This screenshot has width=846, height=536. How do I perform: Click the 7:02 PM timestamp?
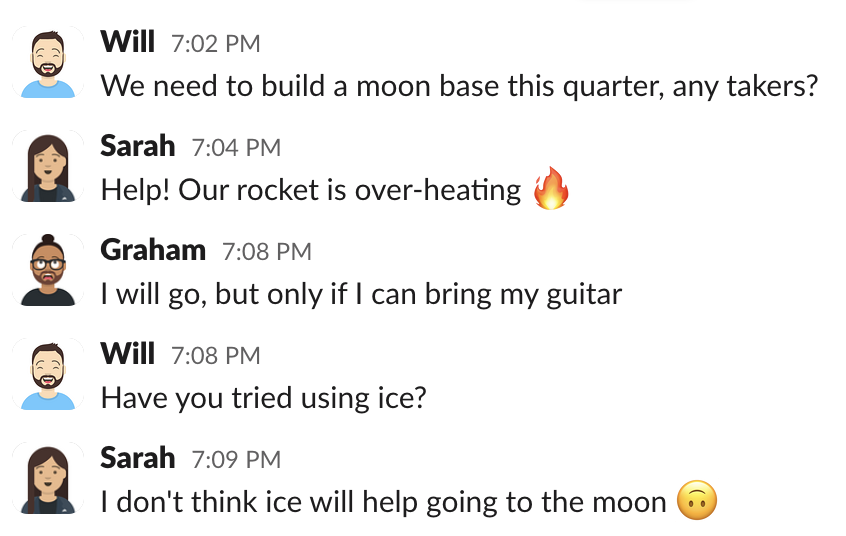point(216,44)
